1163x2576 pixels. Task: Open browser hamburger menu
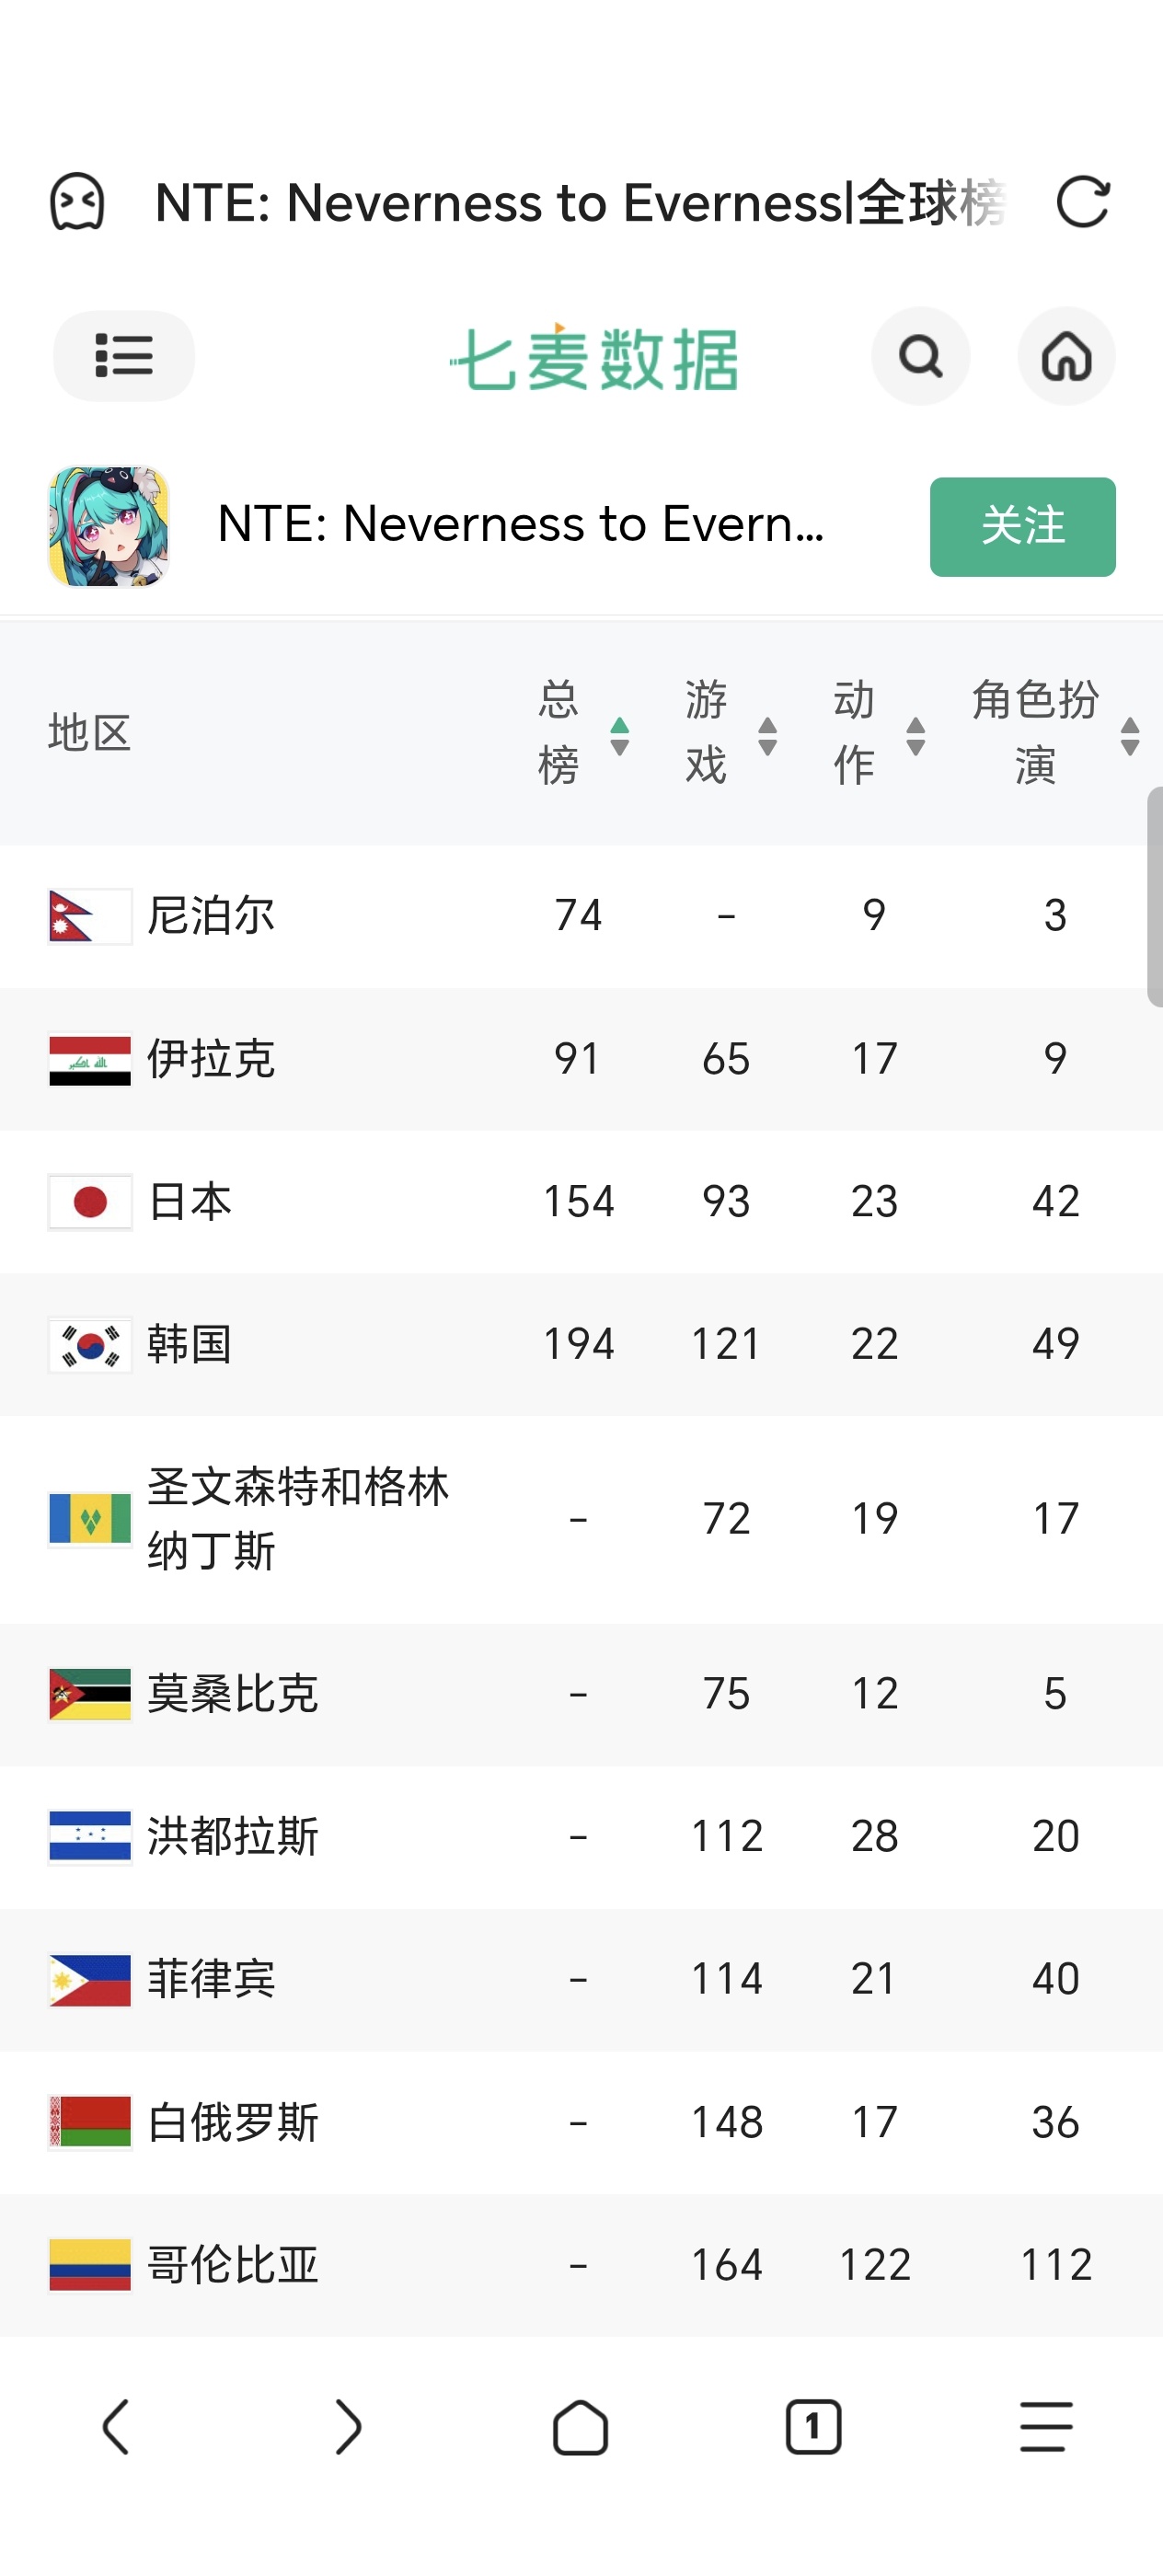[x=1046, y=2427]
